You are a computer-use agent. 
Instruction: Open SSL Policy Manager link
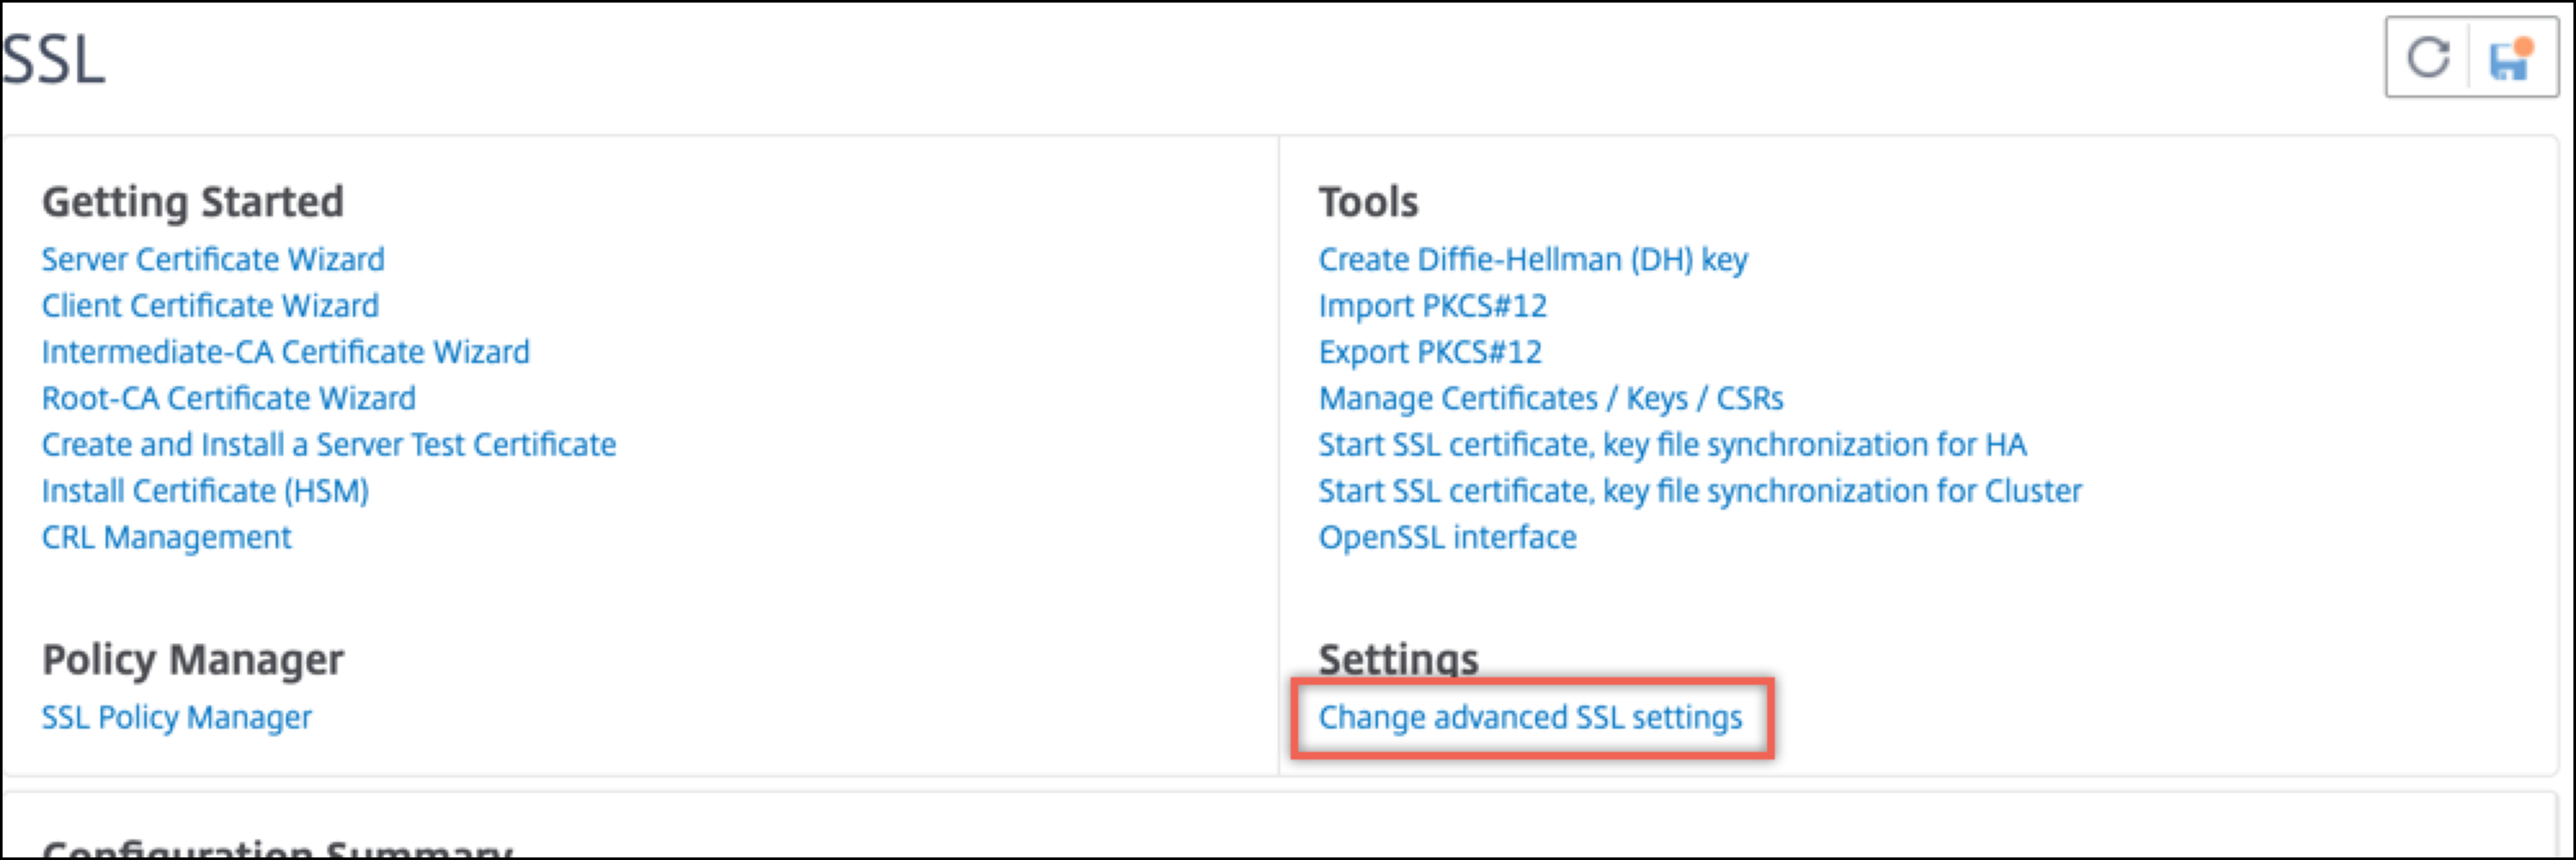point(177,717)
